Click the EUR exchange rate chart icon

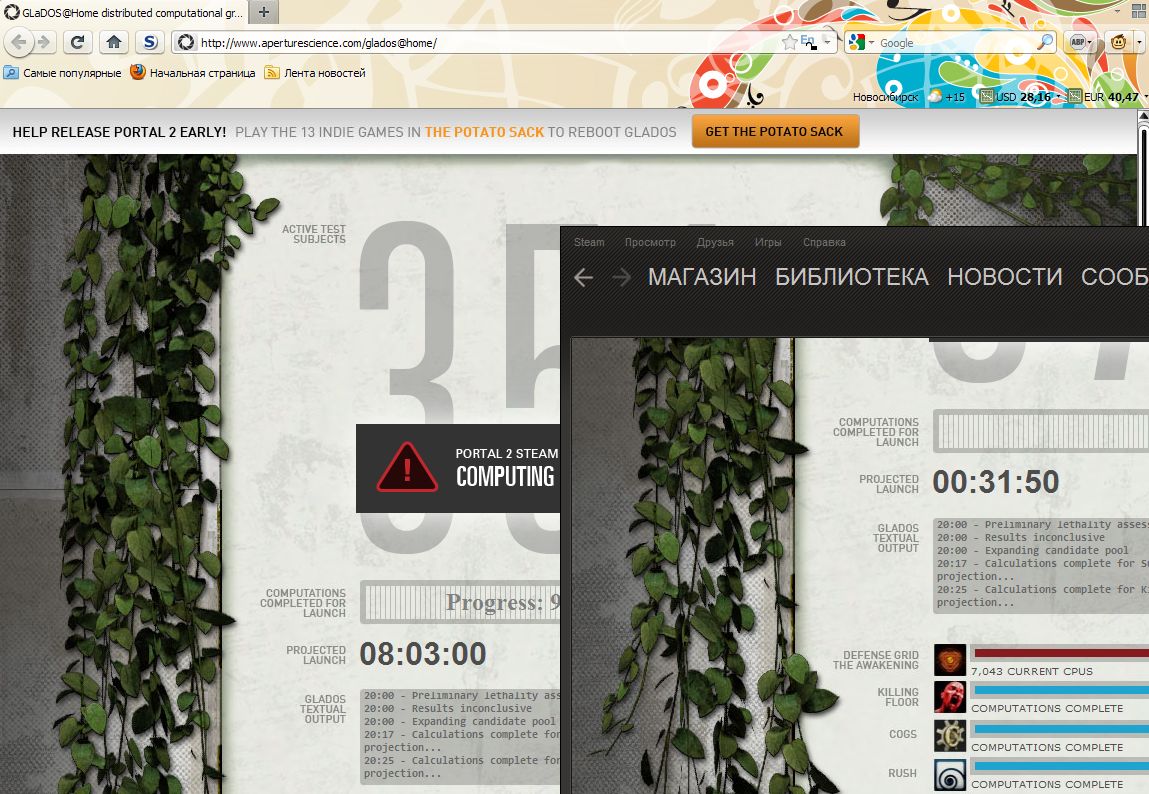[1075, 96]
